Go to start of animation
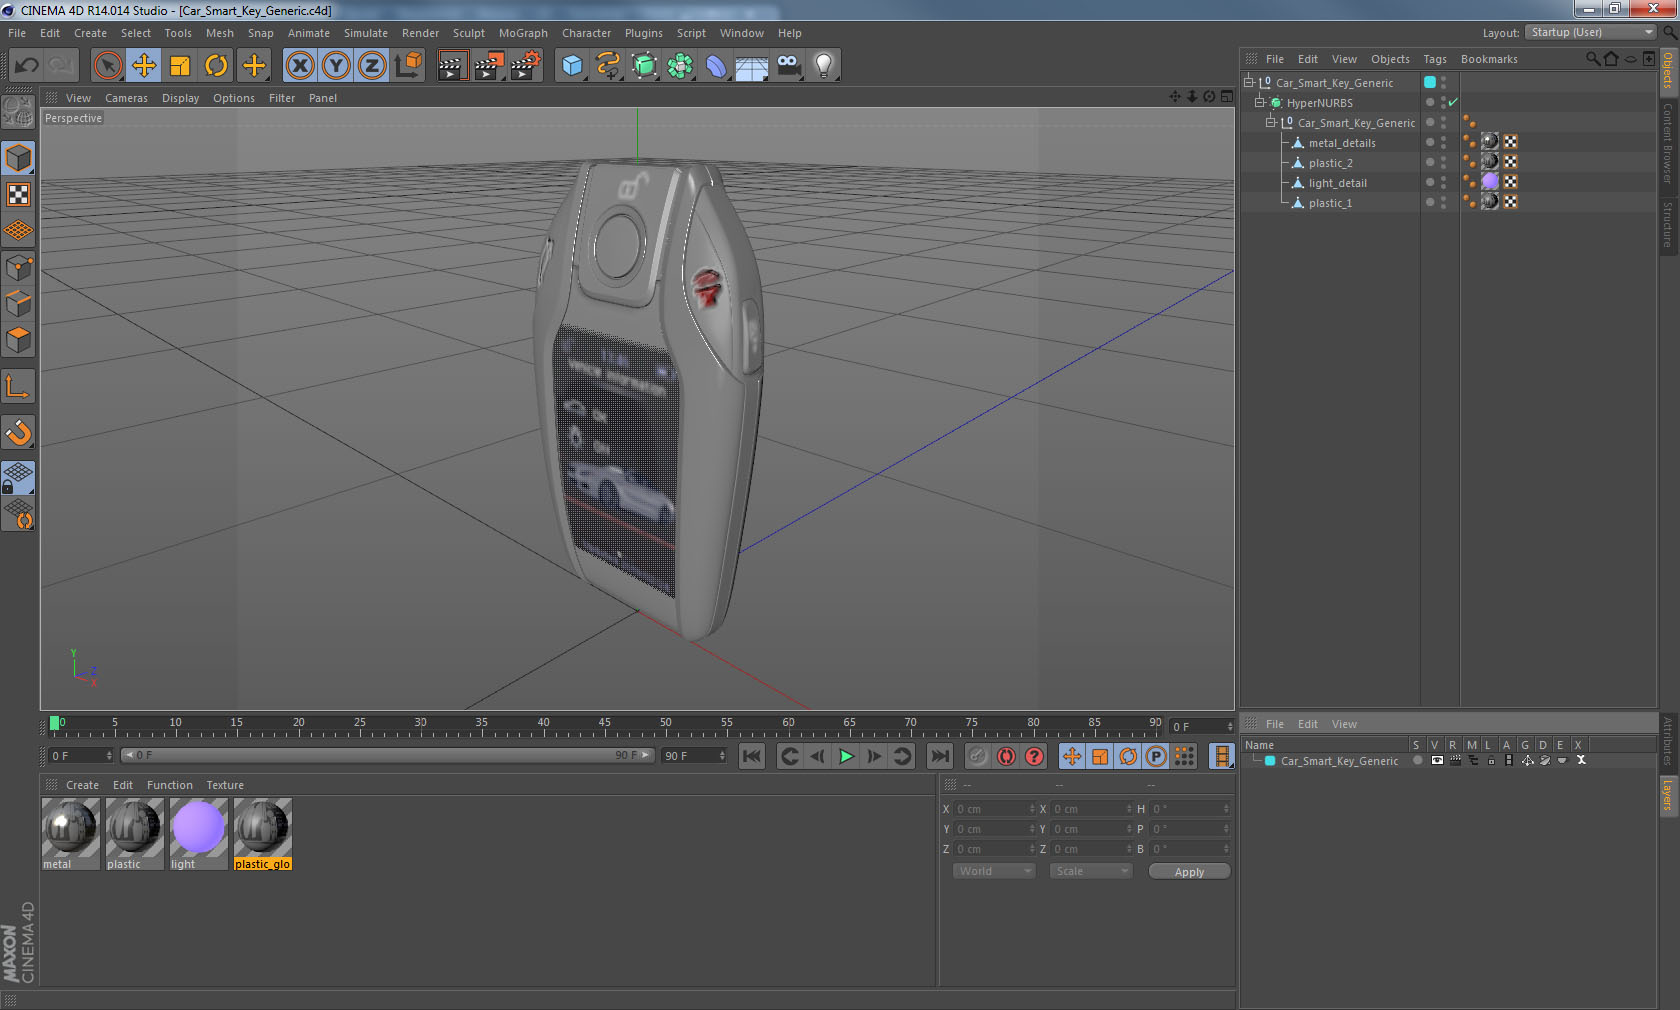The height and width of the screenshot is (1010, 1680). tap(752, 756)
